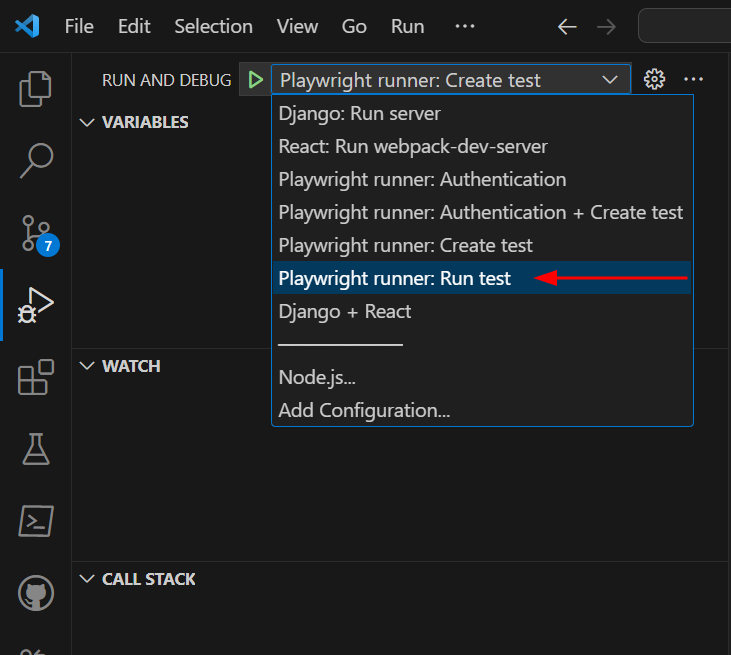The width and height of the screenshot is (731, 655).
Task: Collapse the CALL STACK section
Action: [88, 579]
